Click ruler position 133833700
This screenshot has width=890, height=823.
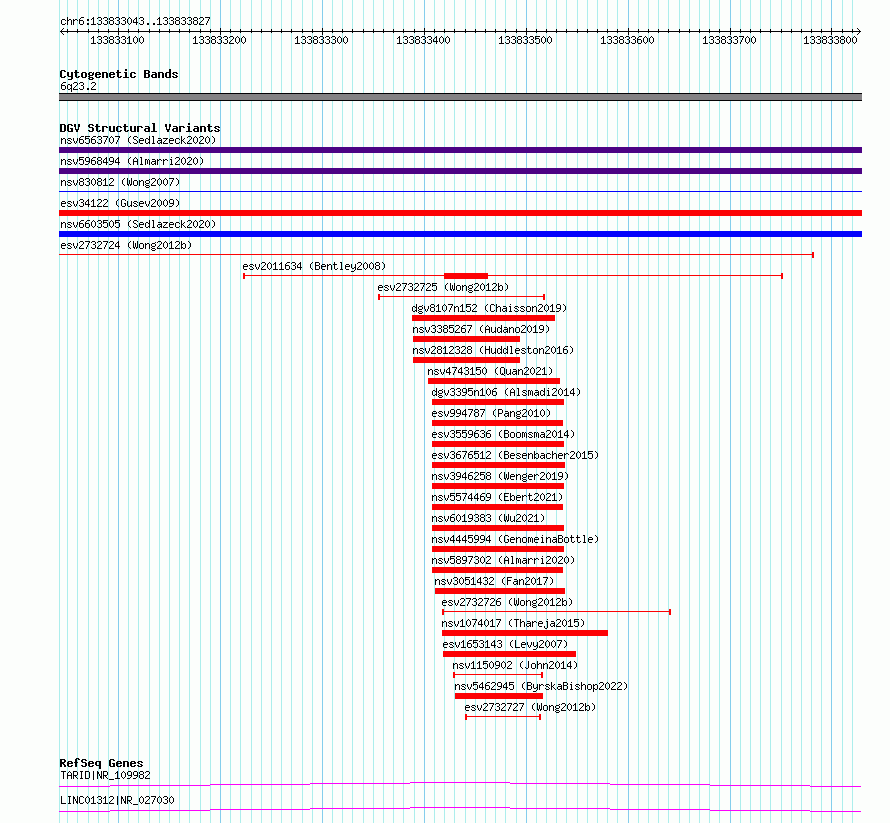click(x=729, y=40)
